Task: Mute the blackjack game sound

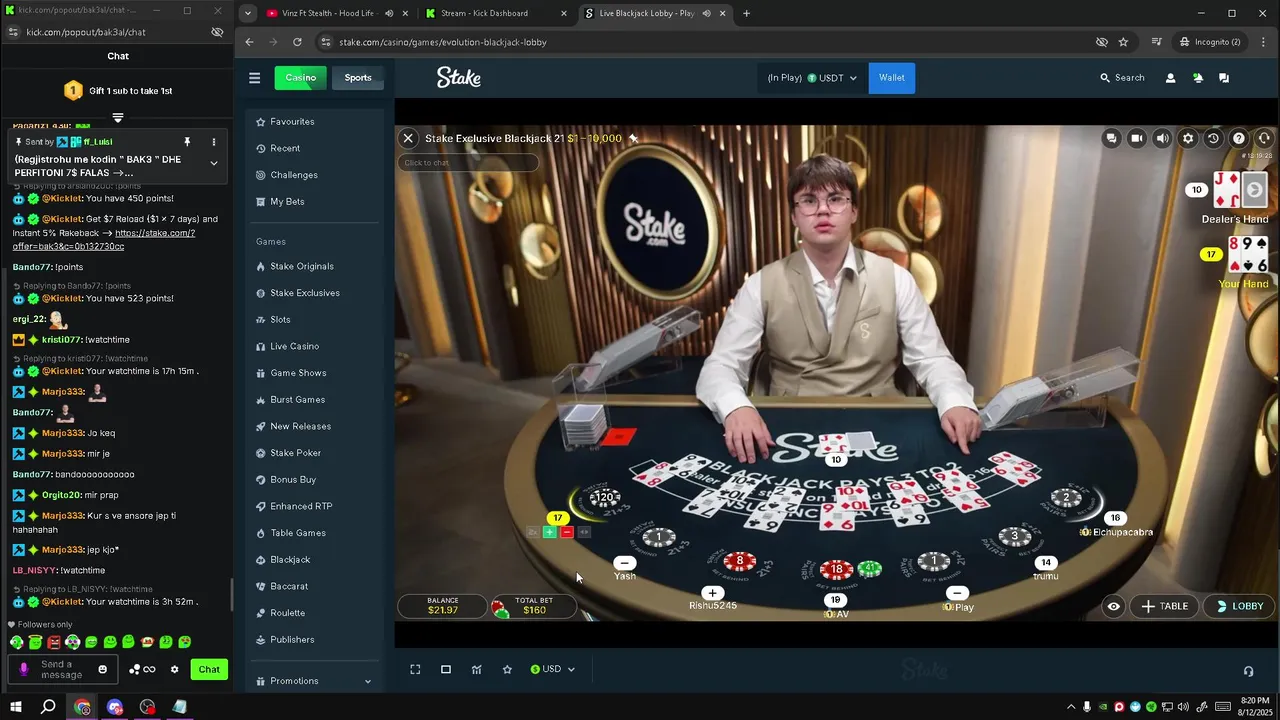Action: pyautogui.click(x=1162, y=138)
